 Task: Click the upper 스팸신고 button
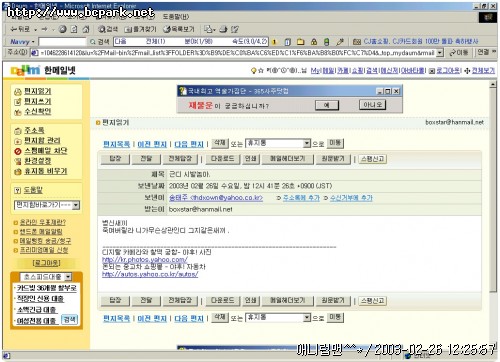click(x=373, y=159)
